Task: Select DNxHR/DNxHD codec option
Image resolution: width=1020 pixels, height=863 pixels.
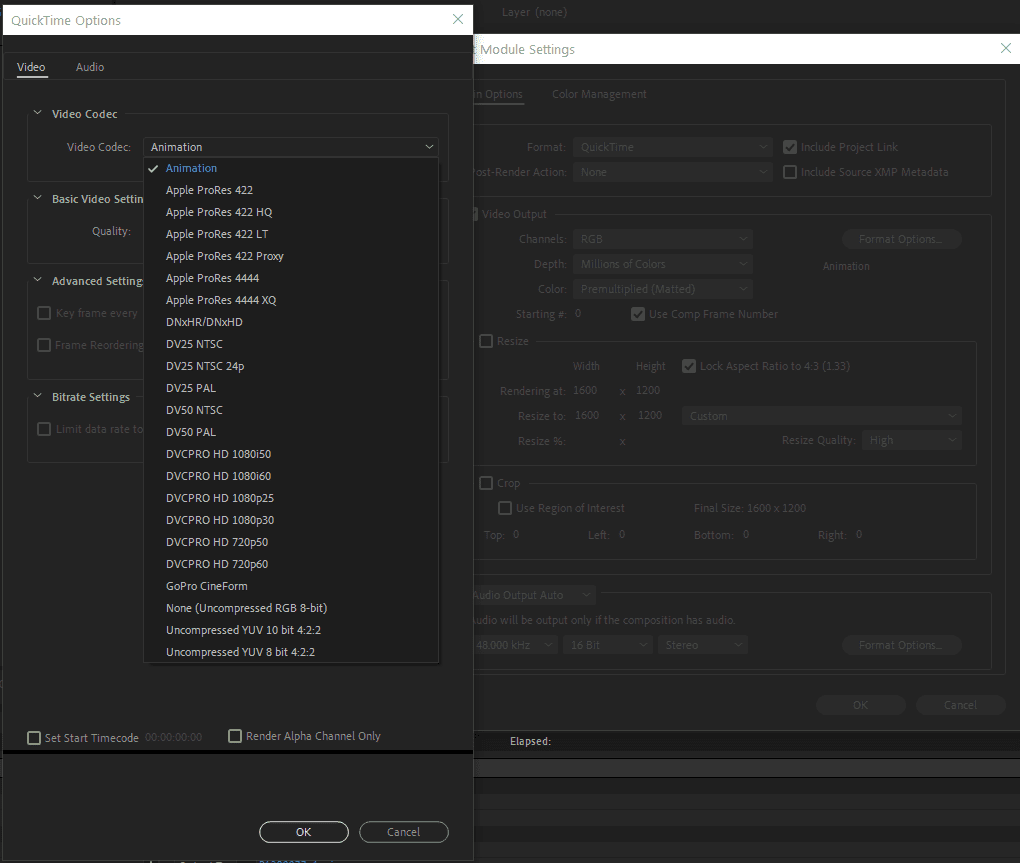Action: click(x=204, y=322)
